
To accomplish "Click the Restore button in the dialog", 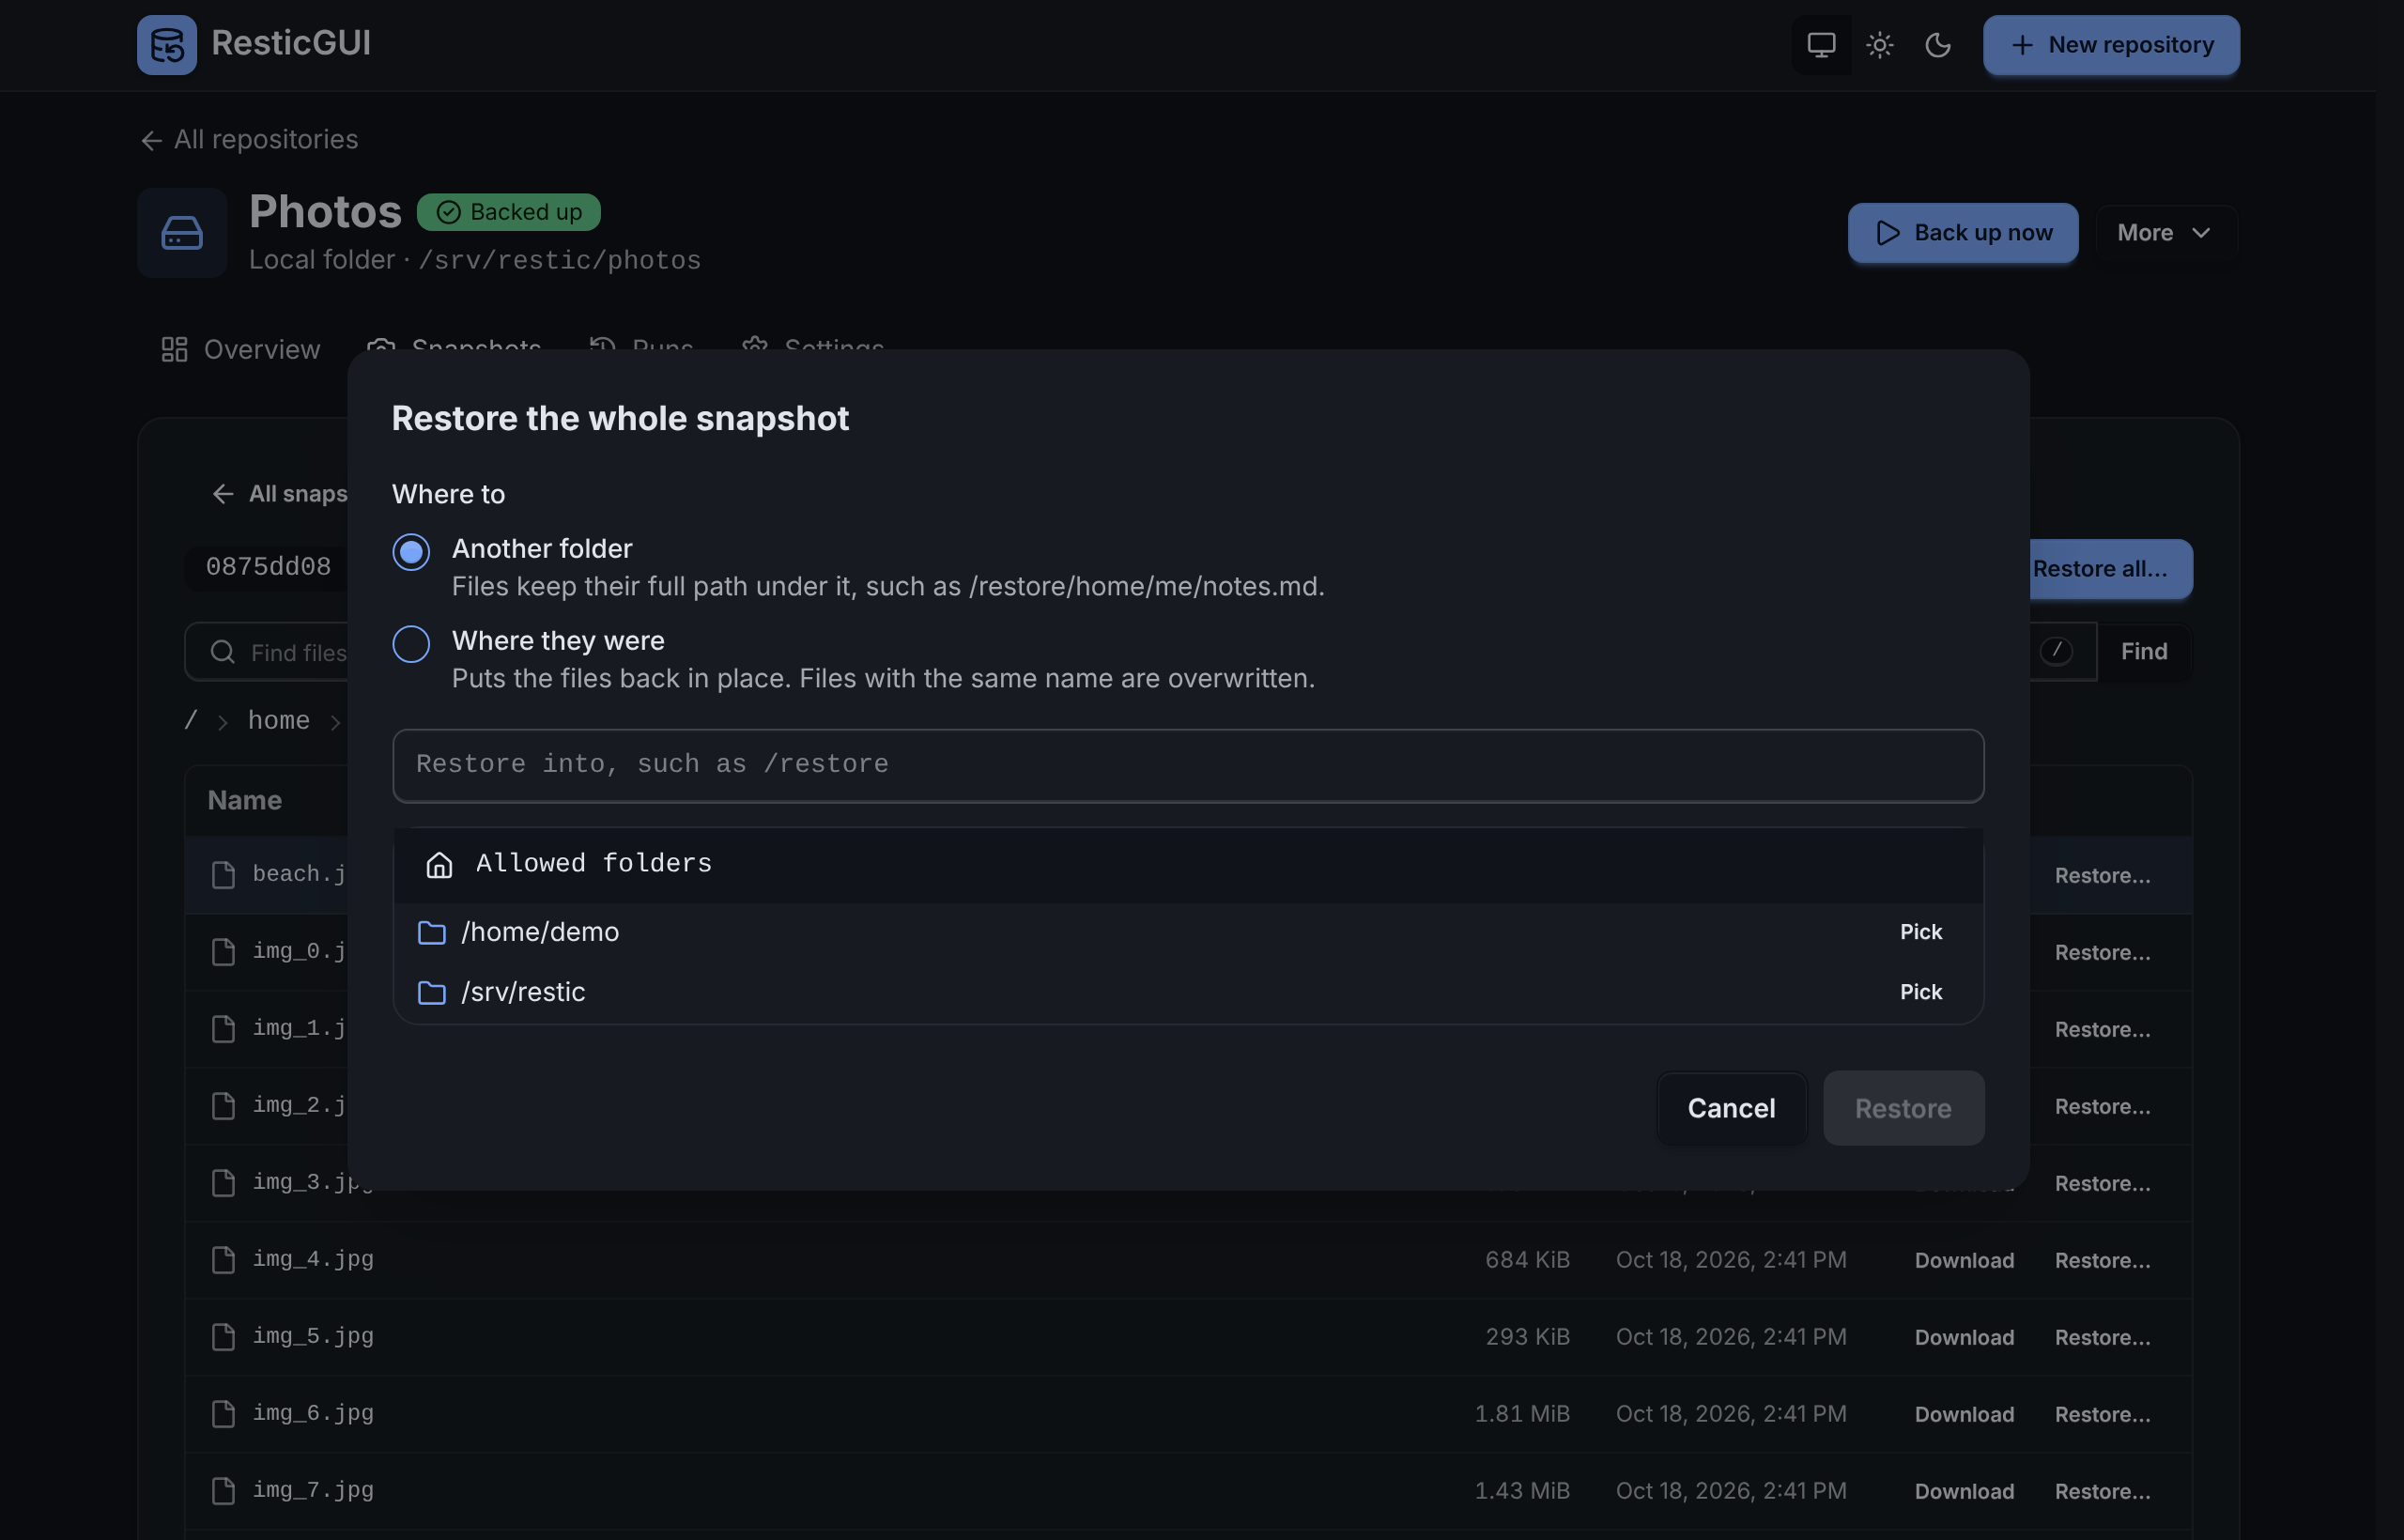I will 1903,1108.
